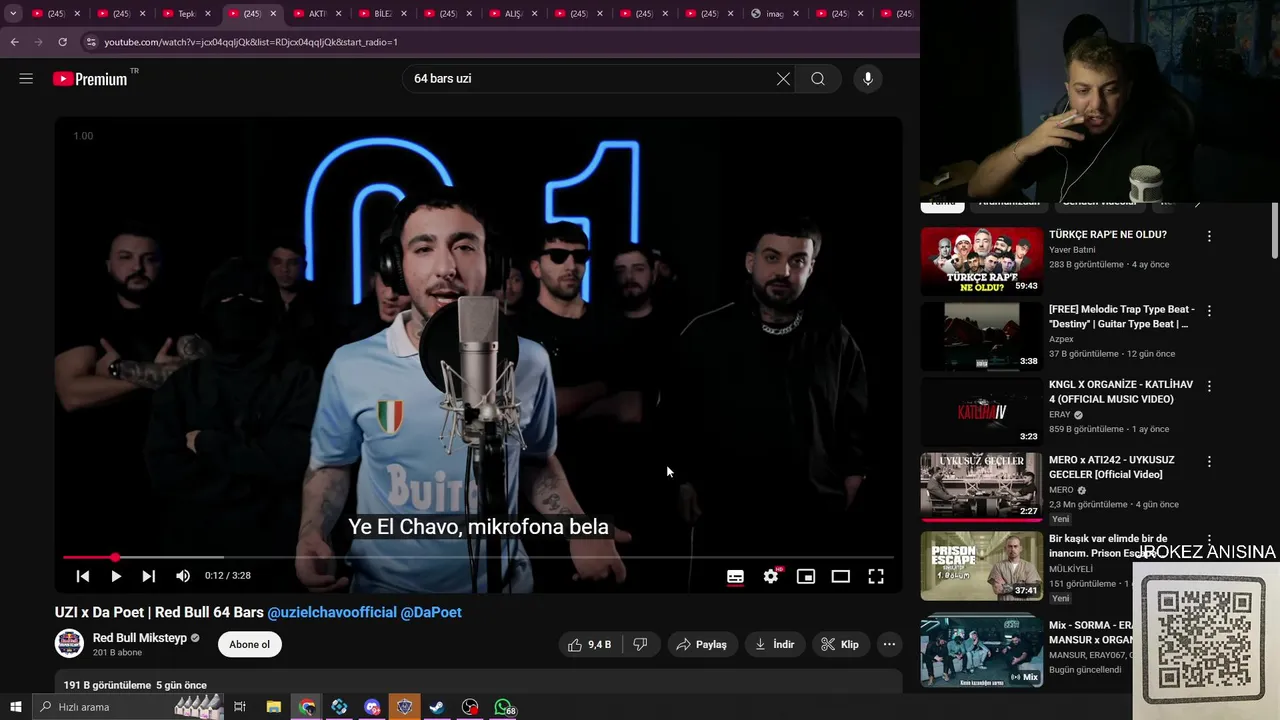Open @DaPoet channel link
Screen dimensions: 1280x720
tap(431, 612)
